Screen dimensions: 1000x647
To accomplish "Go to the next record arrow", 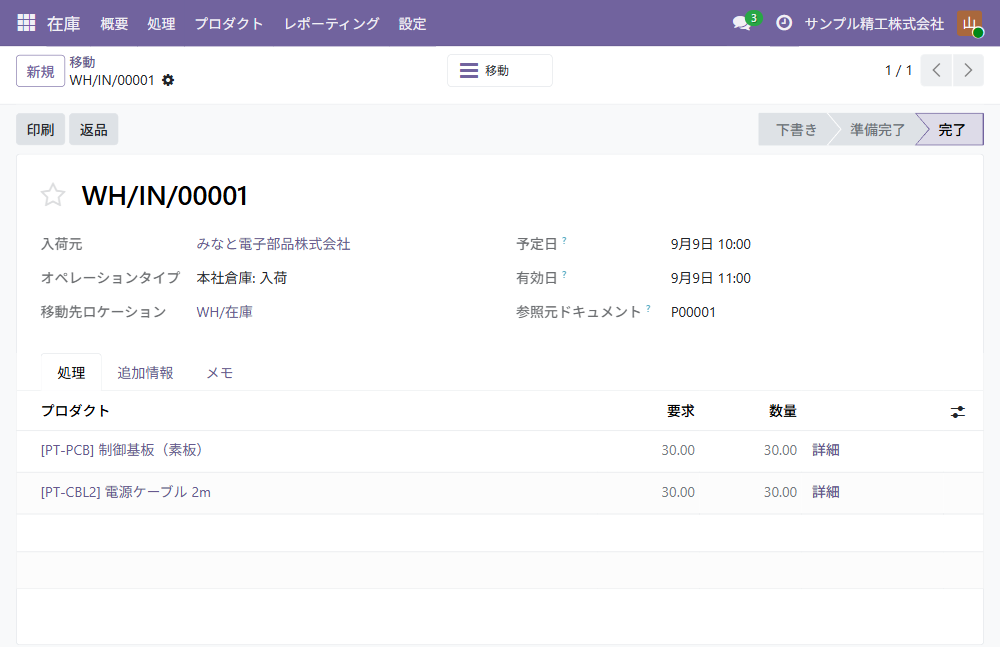I will coord(968,70).
